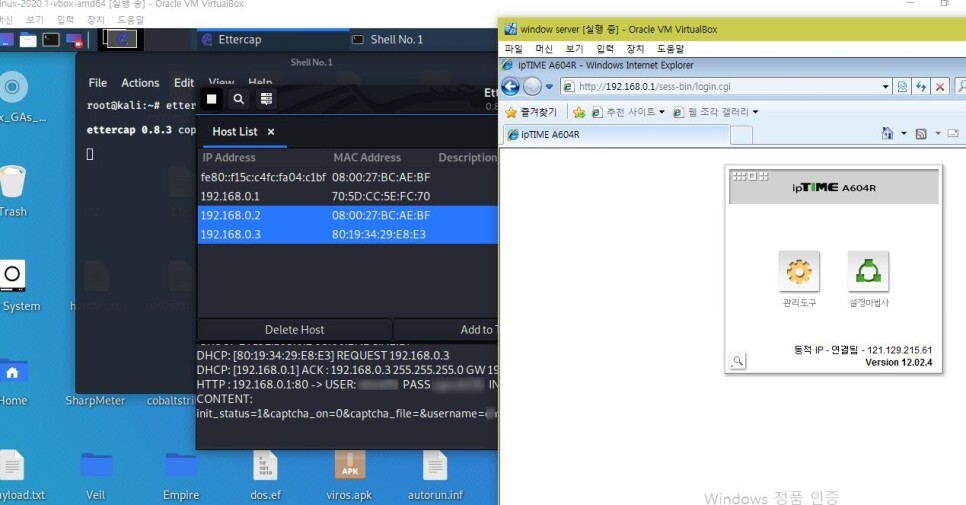Open the ipTIME 관리도구 gear icon
Viewport: 966px width, 505px height.
click(x=799, y=271)
